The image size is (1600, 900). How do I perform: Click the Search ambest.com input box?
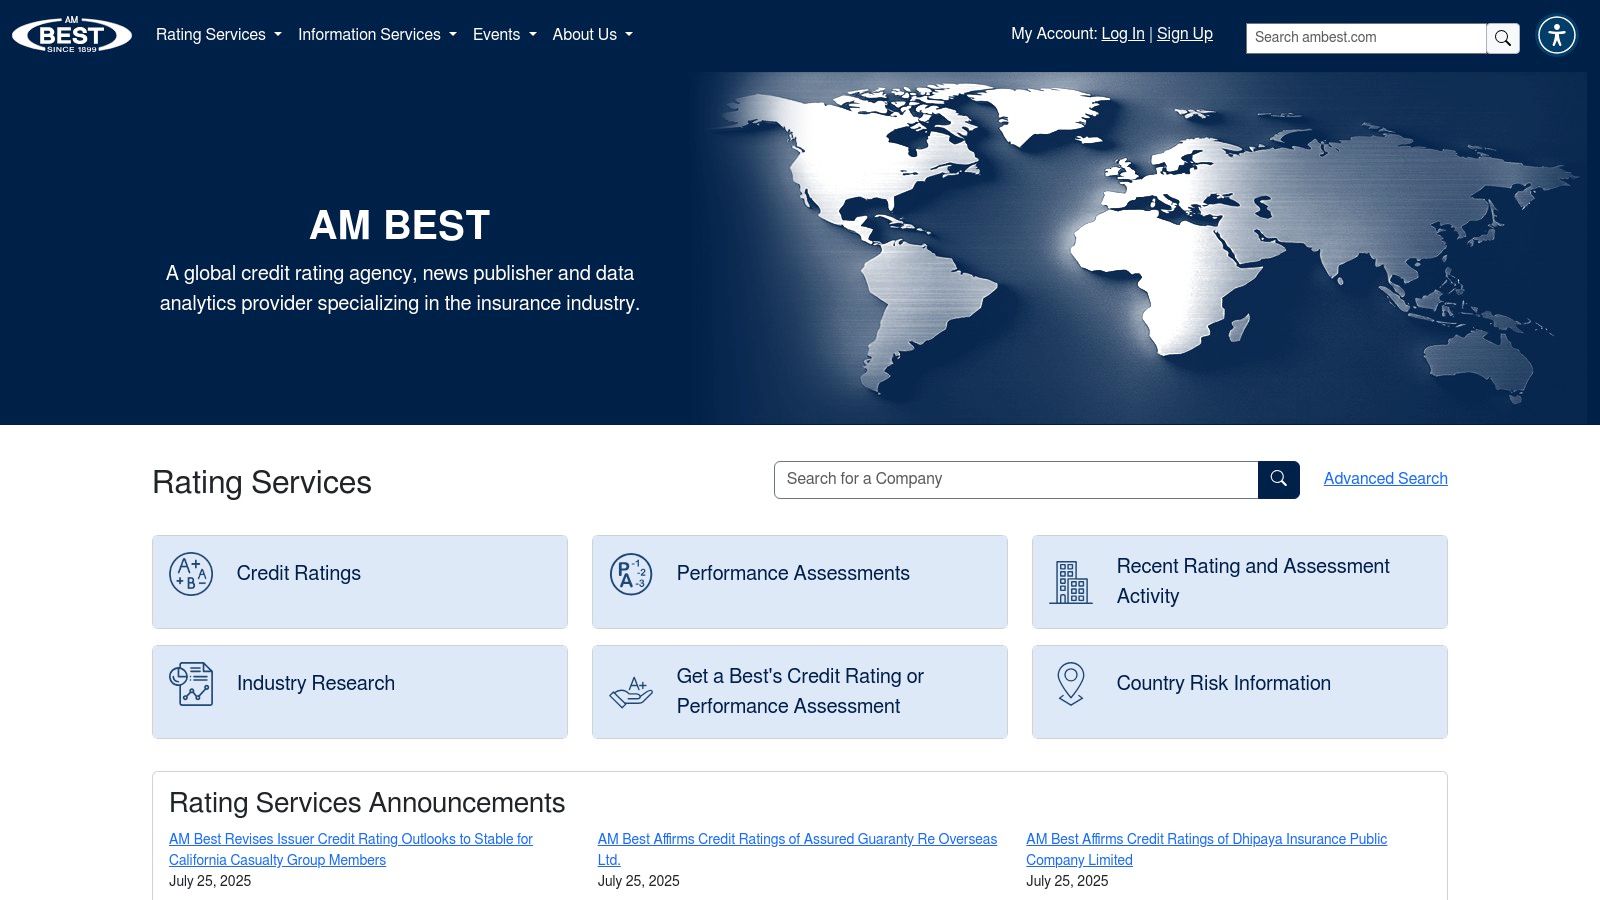click(x=1365, y=38)
